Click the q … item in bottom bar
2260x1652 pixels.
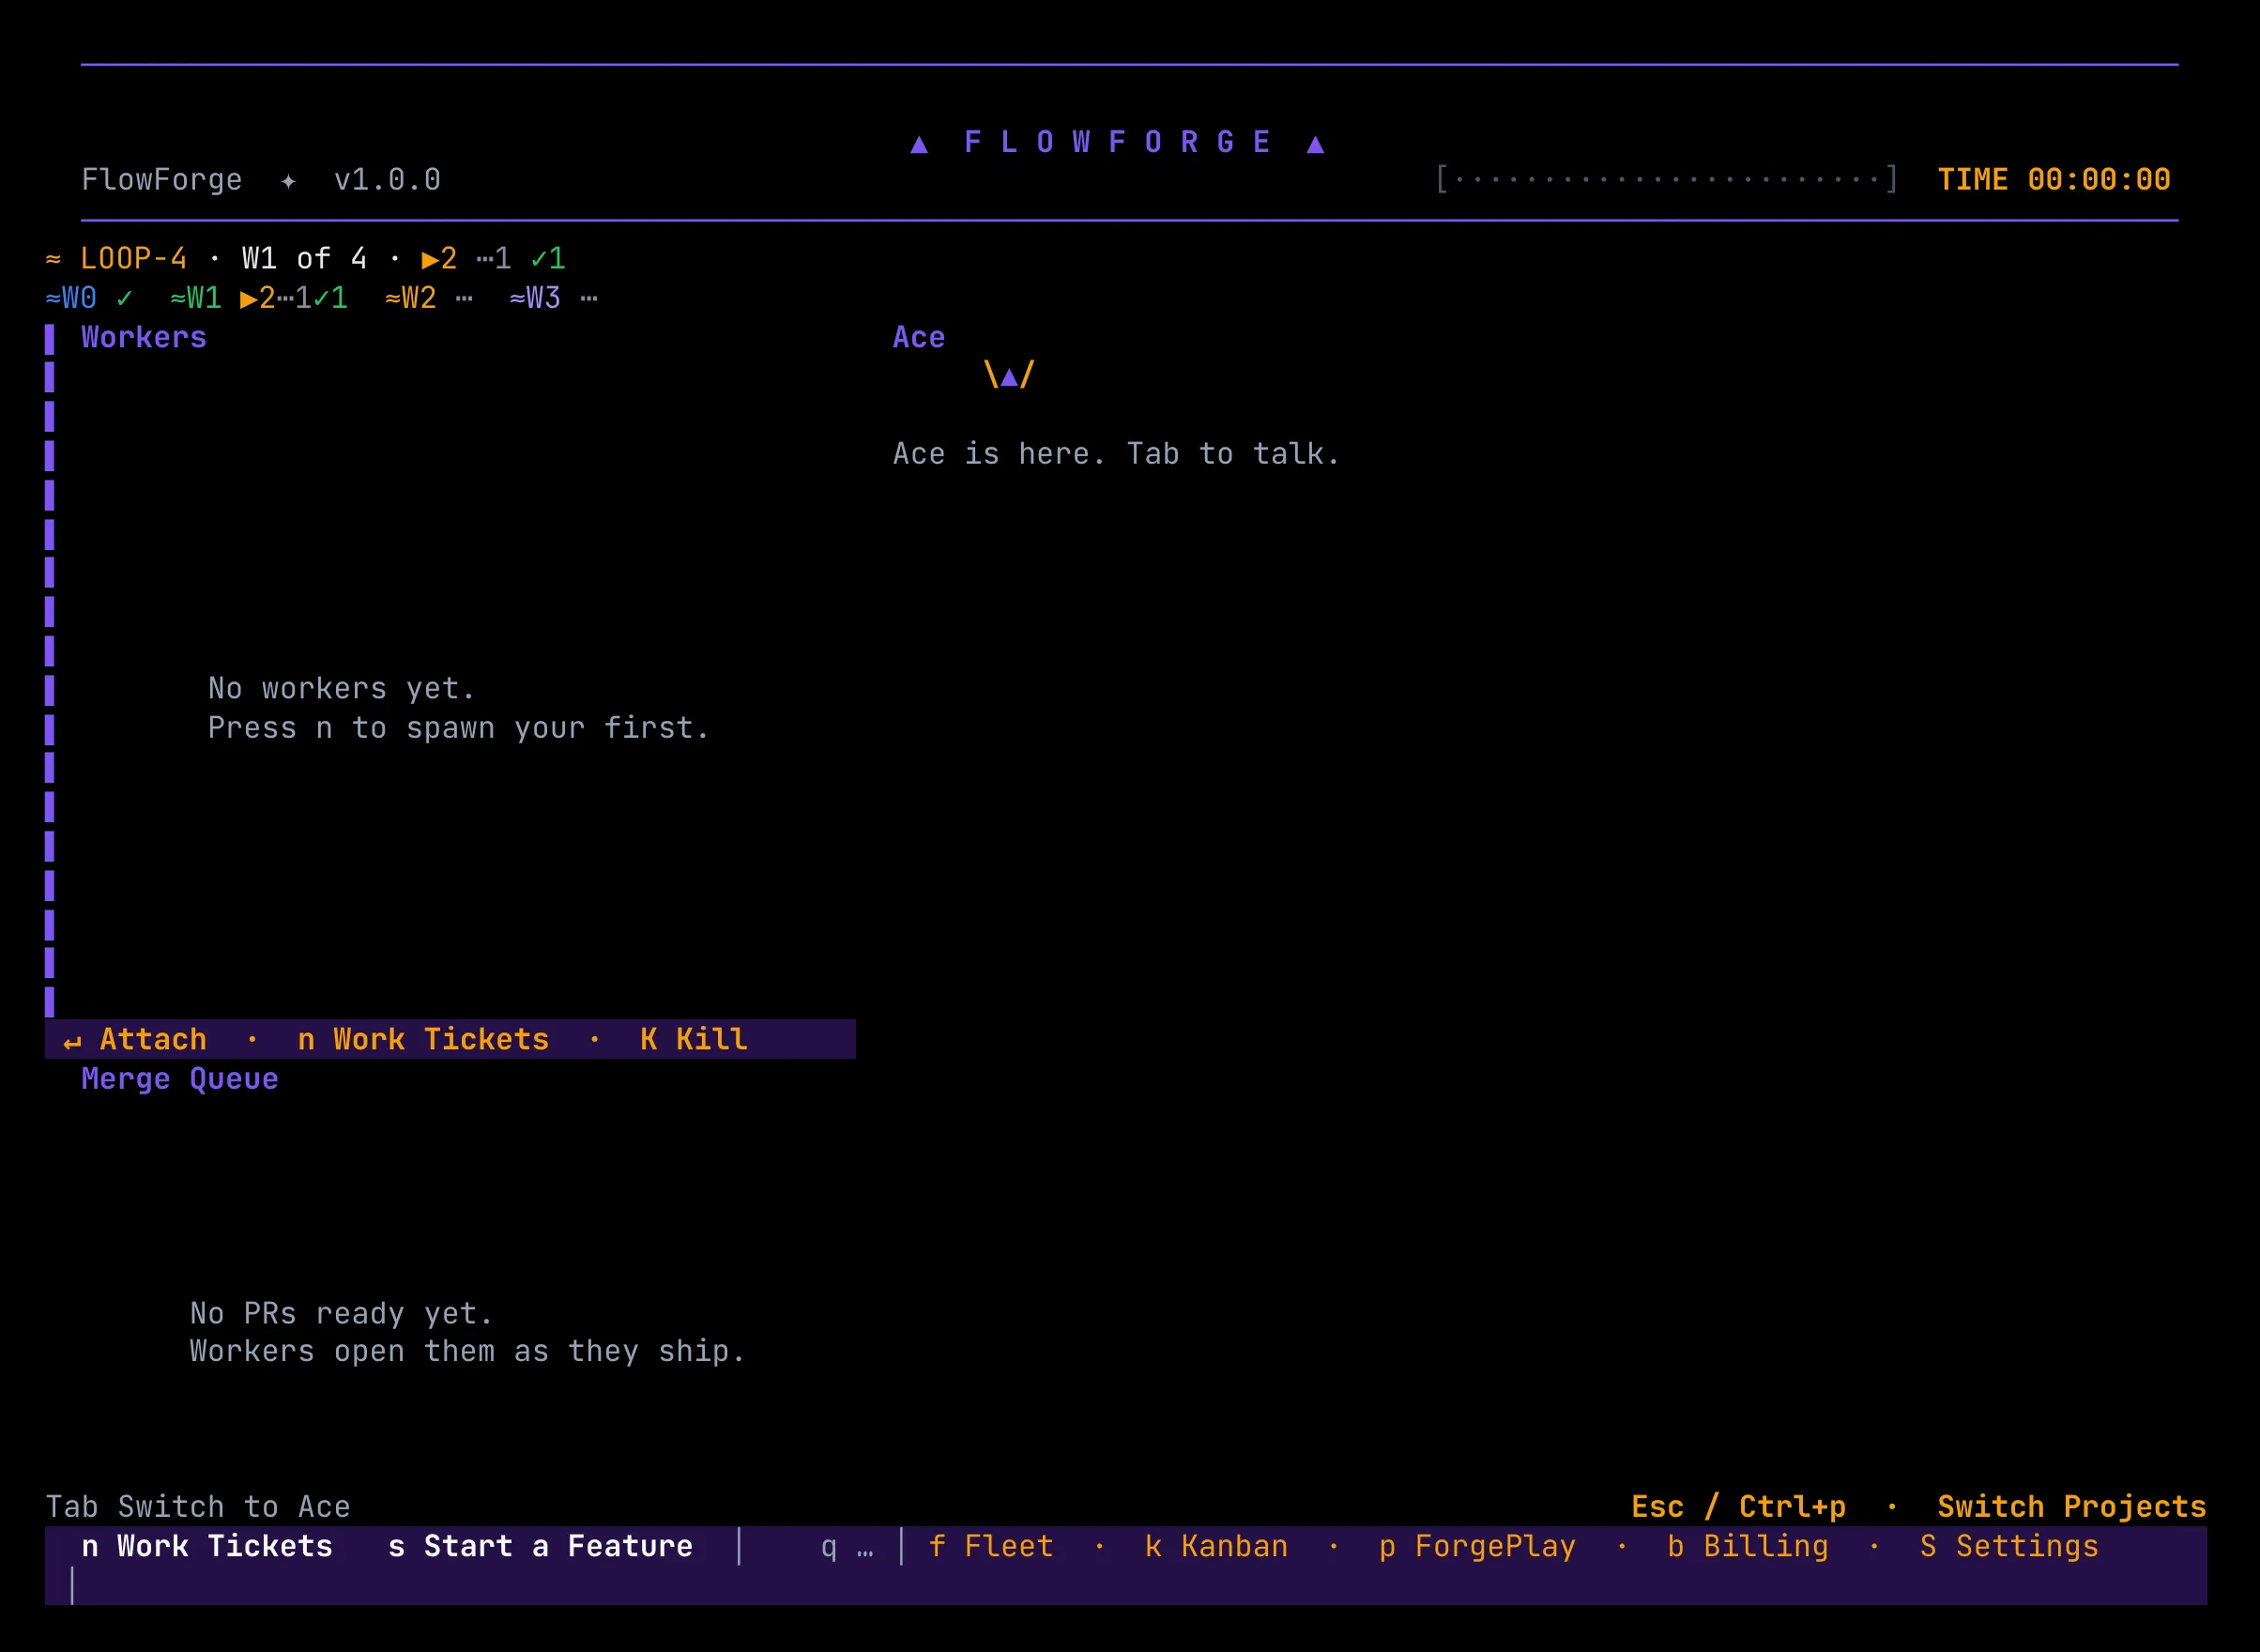tap(847, 1546)
